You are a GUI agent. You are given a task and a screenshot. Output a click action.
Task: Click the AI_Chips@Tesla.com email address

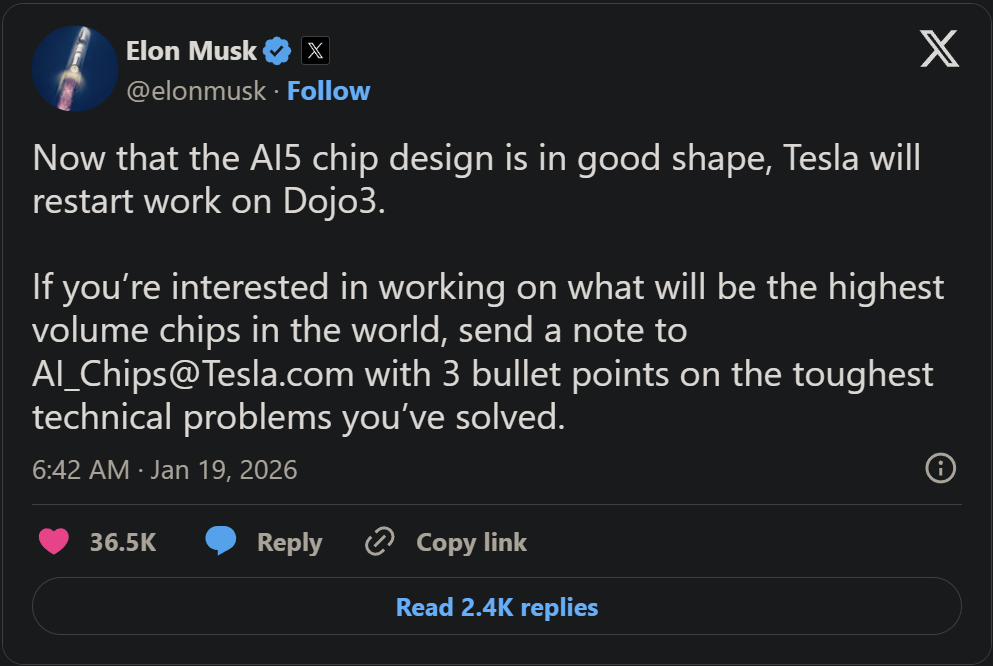(193, 374)
